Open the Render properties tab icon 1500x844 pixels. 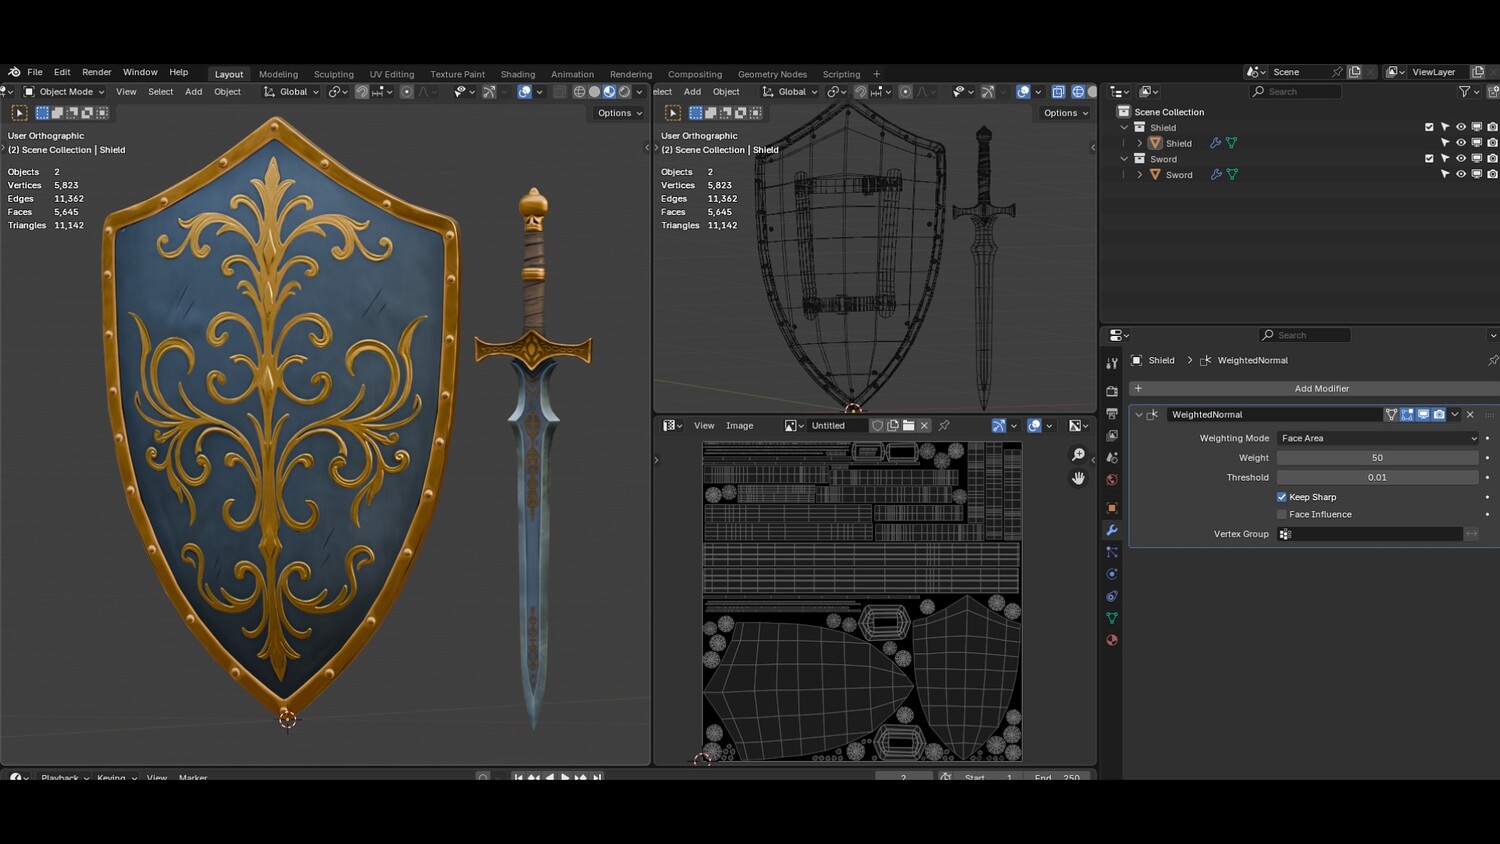pyautogui.click(x=1112, y=391)
